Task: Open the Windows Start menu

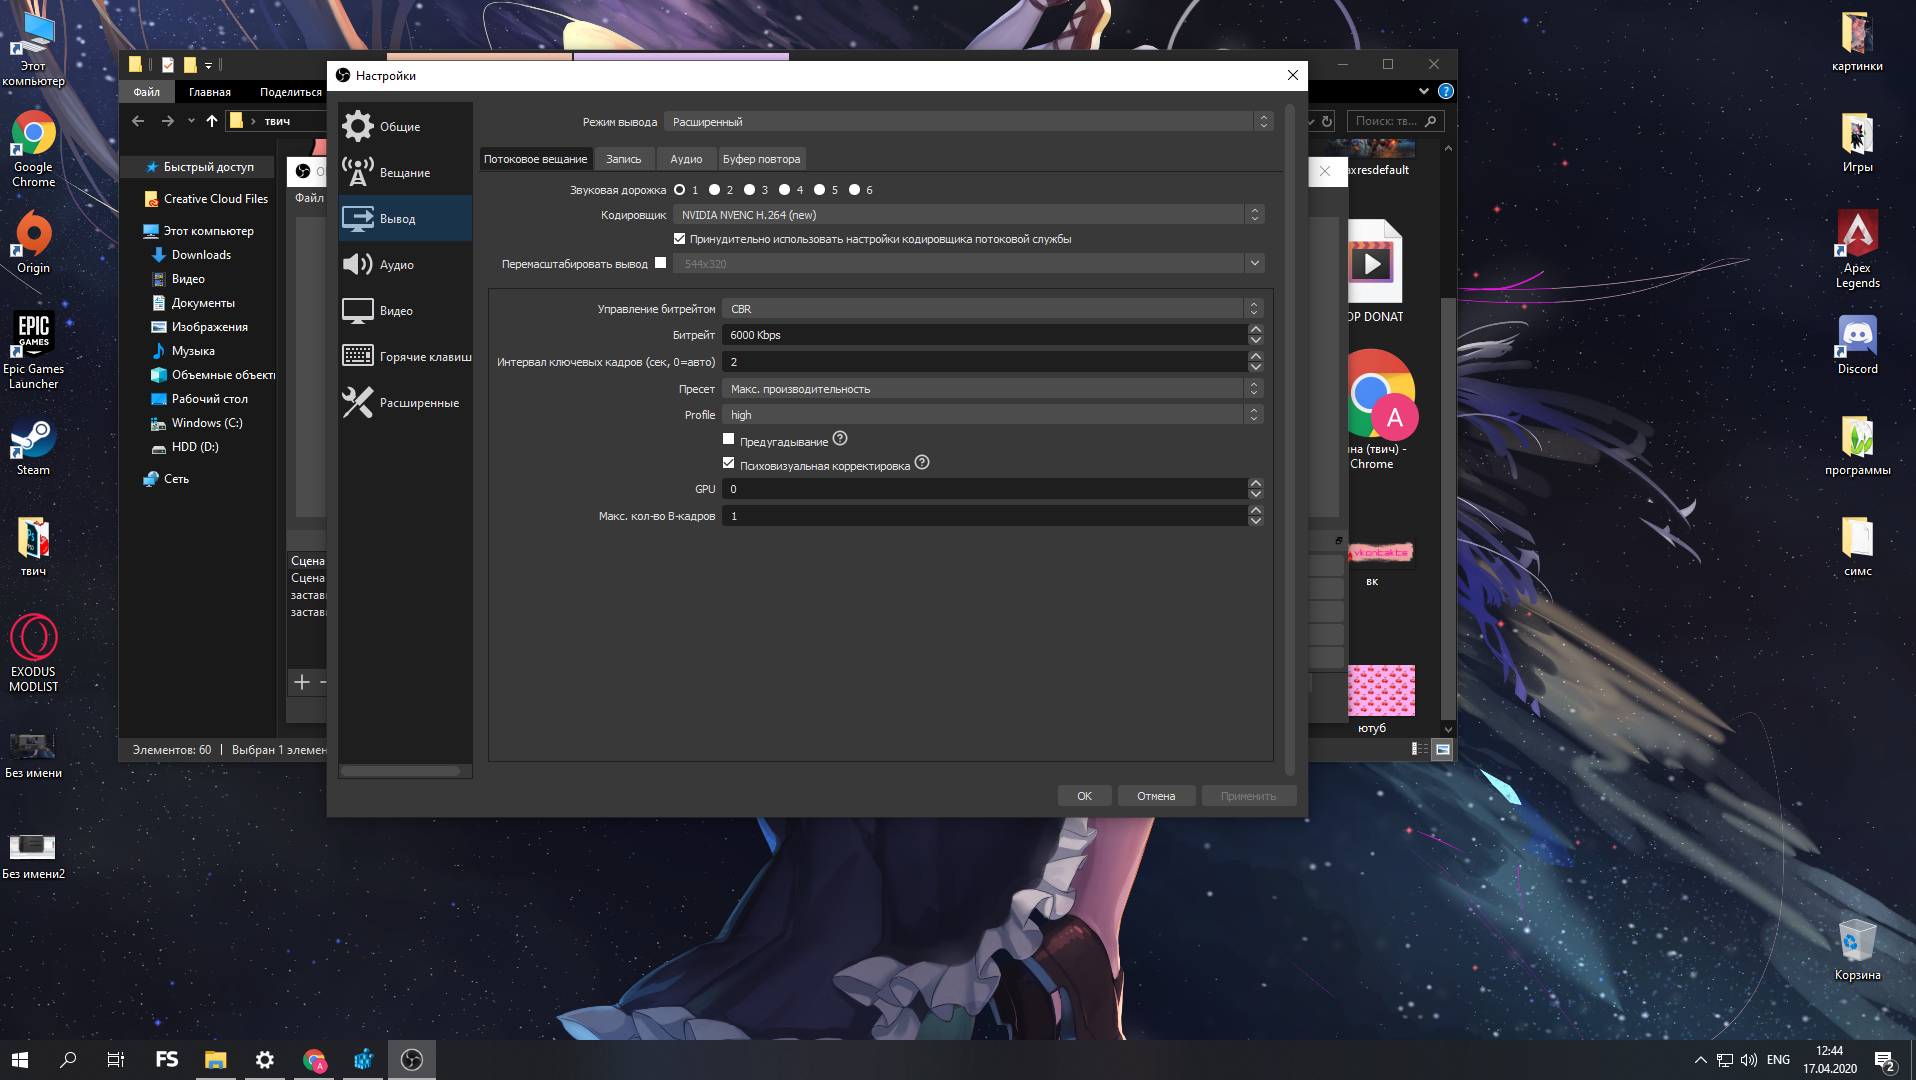Action: (x=20, y=1060)
